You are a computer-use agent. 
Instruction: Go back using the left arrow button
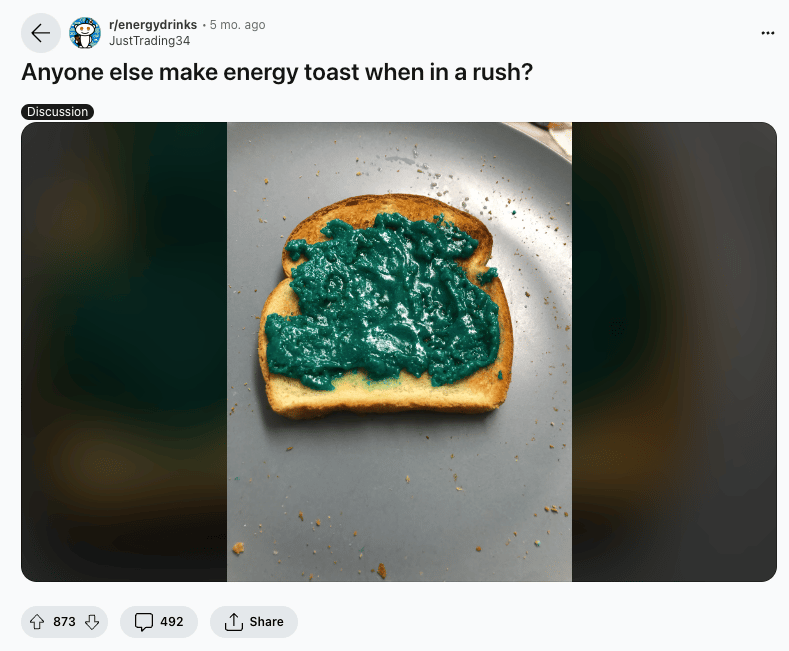pyautogui.click(x=41, y=33)
